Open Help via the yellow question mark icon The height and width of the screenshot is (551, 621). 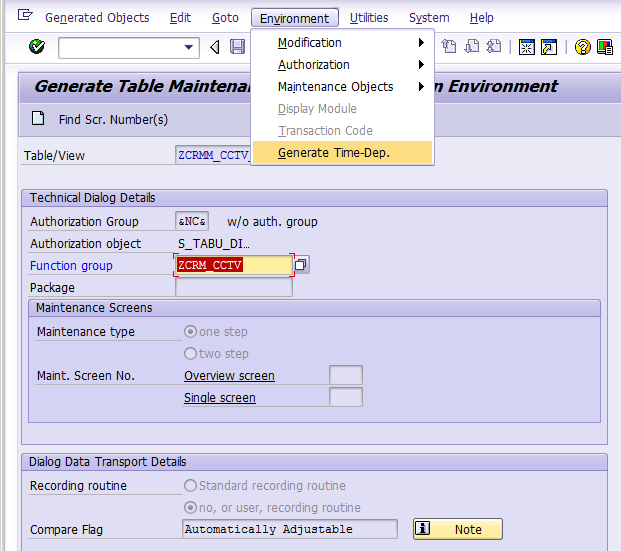coord(583,47)
